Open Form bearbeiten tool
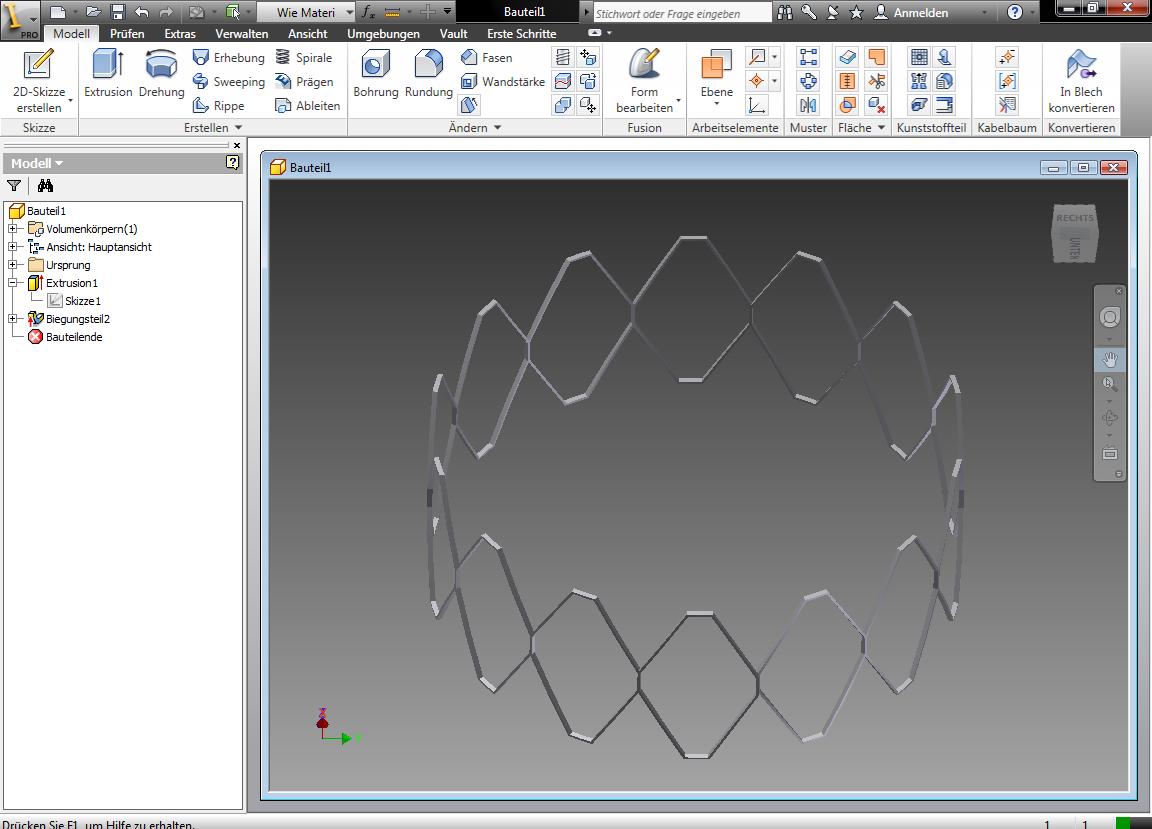 click(x=644, y=80)
